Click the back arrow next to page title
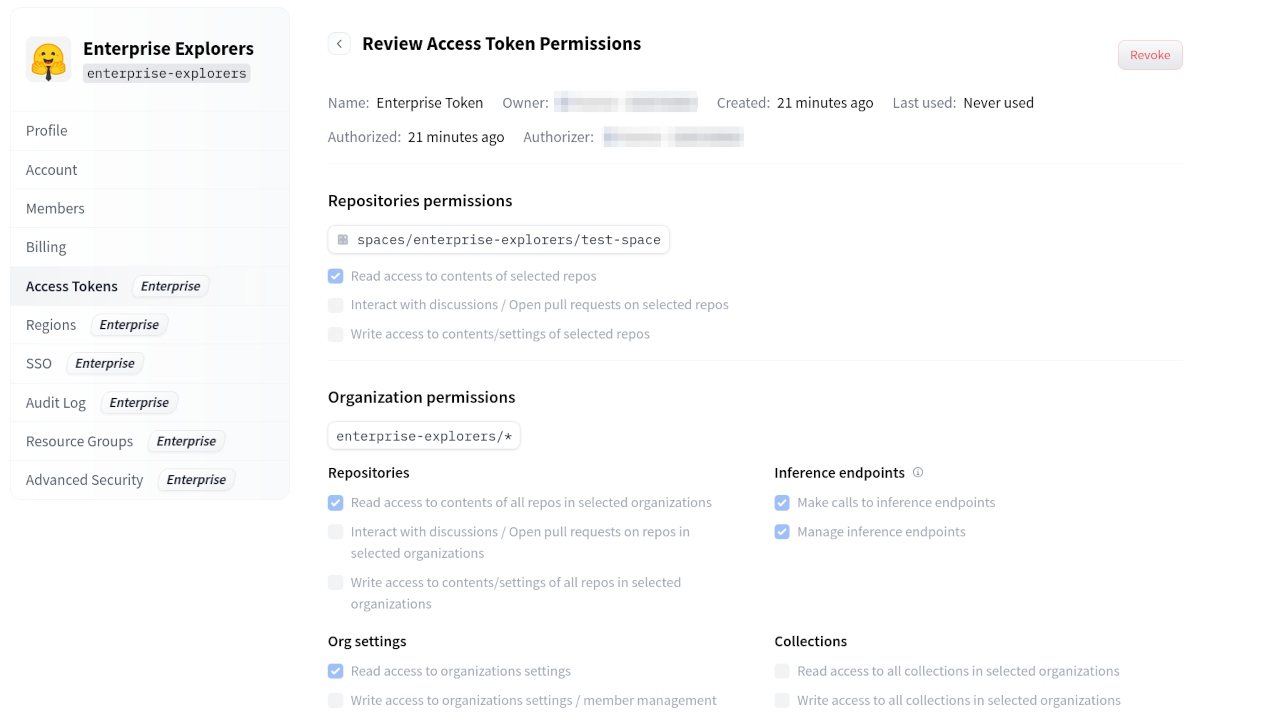 [339, 44]
